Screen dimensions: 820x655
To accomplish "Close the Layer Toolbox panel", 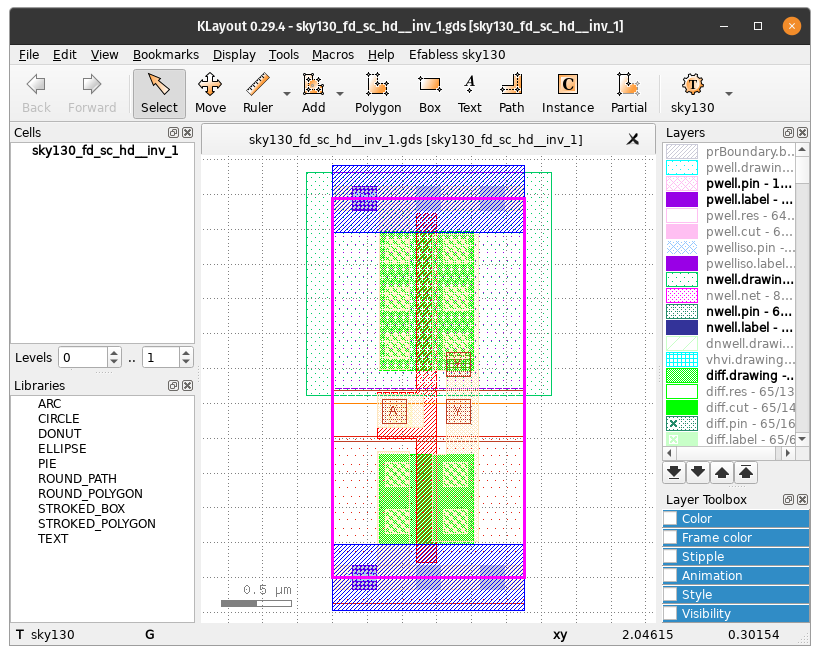I will pos(802,500).
